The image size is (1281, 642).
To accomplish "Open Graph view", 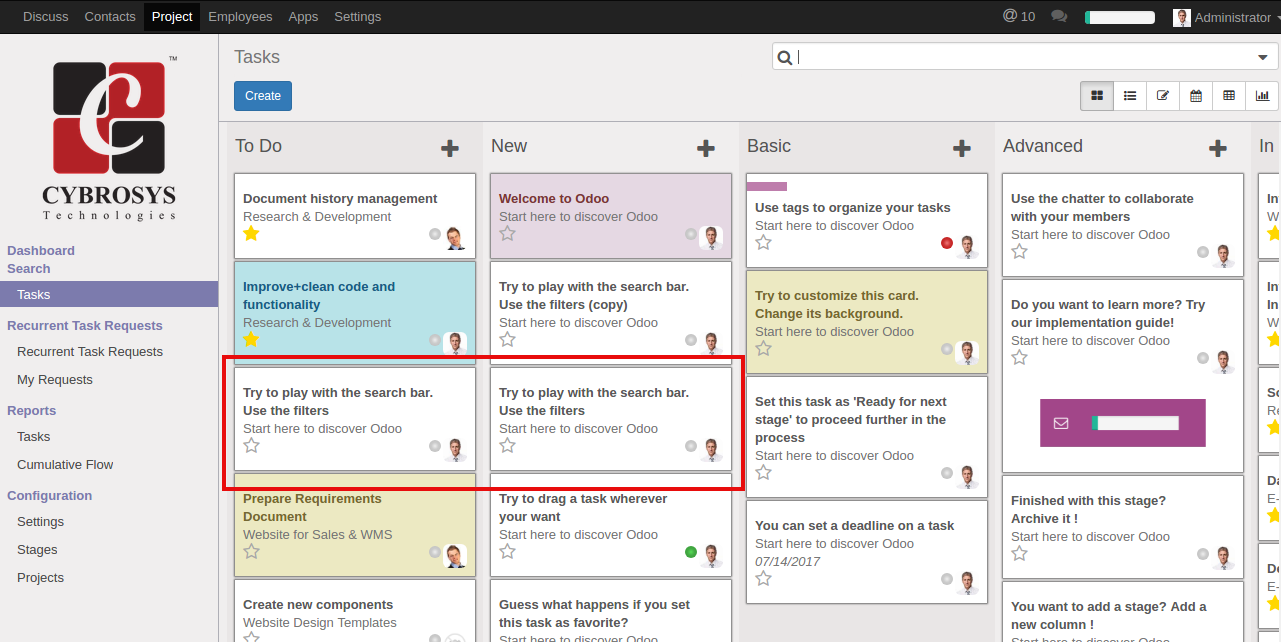I will (x=1262, y=96).
